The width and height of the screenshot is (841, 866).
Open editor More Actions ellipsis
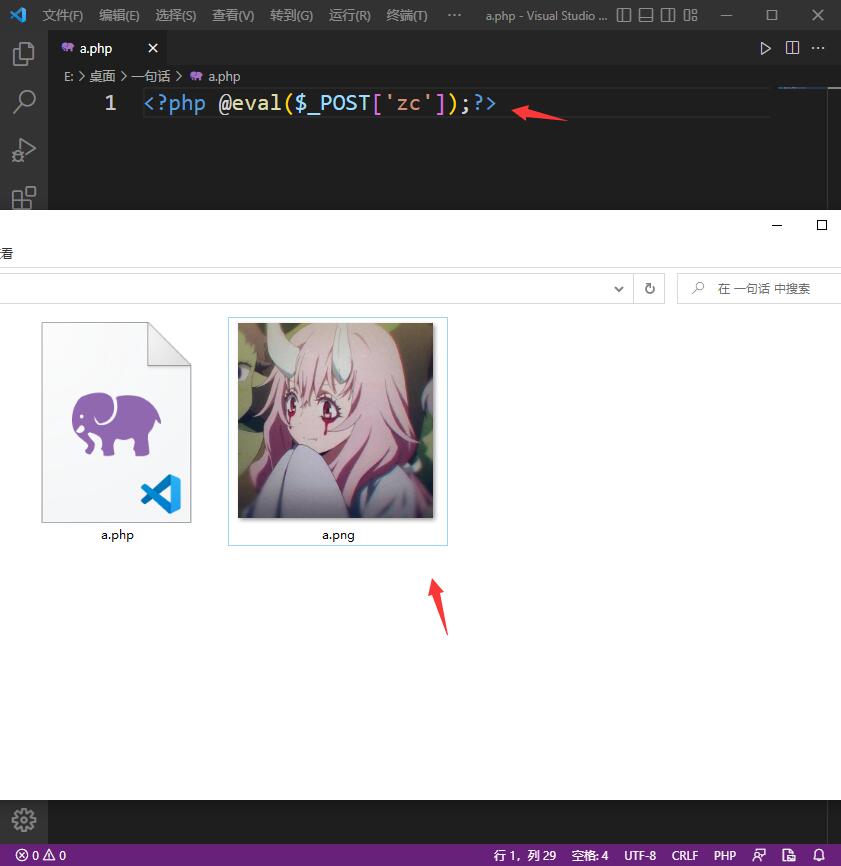click(x=818, y=48)
